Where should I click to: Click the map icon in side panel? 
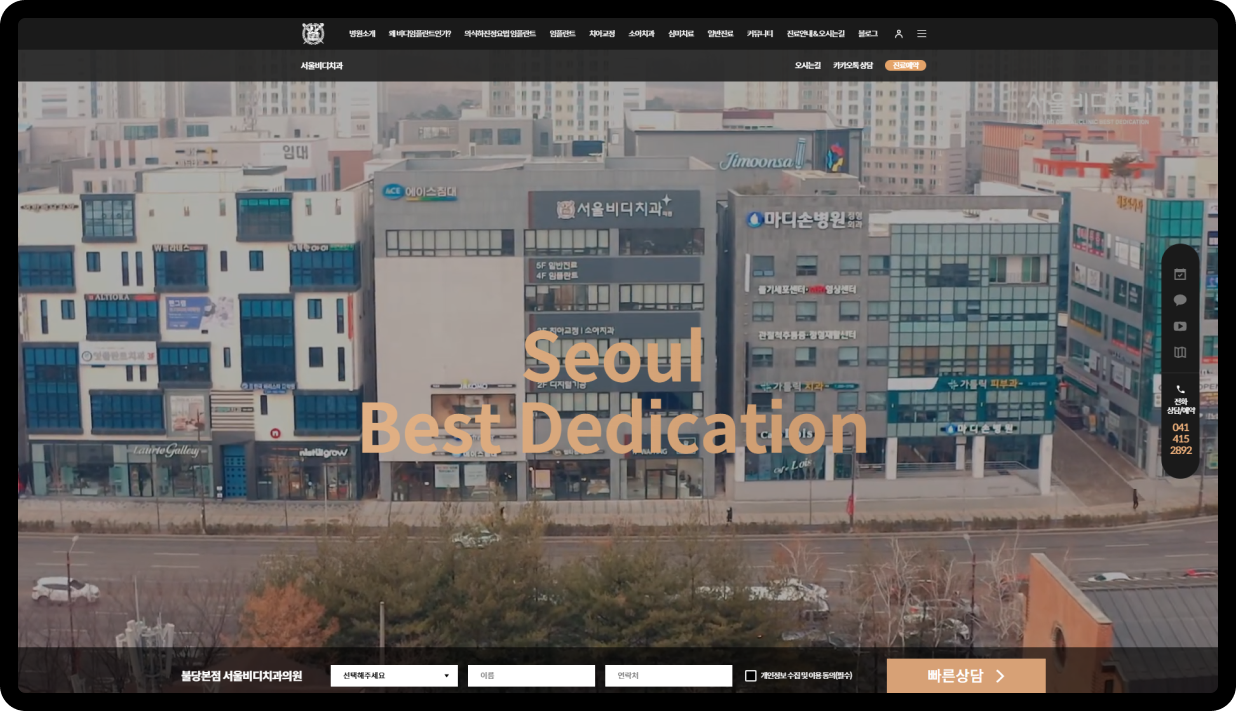[1180, 352]
